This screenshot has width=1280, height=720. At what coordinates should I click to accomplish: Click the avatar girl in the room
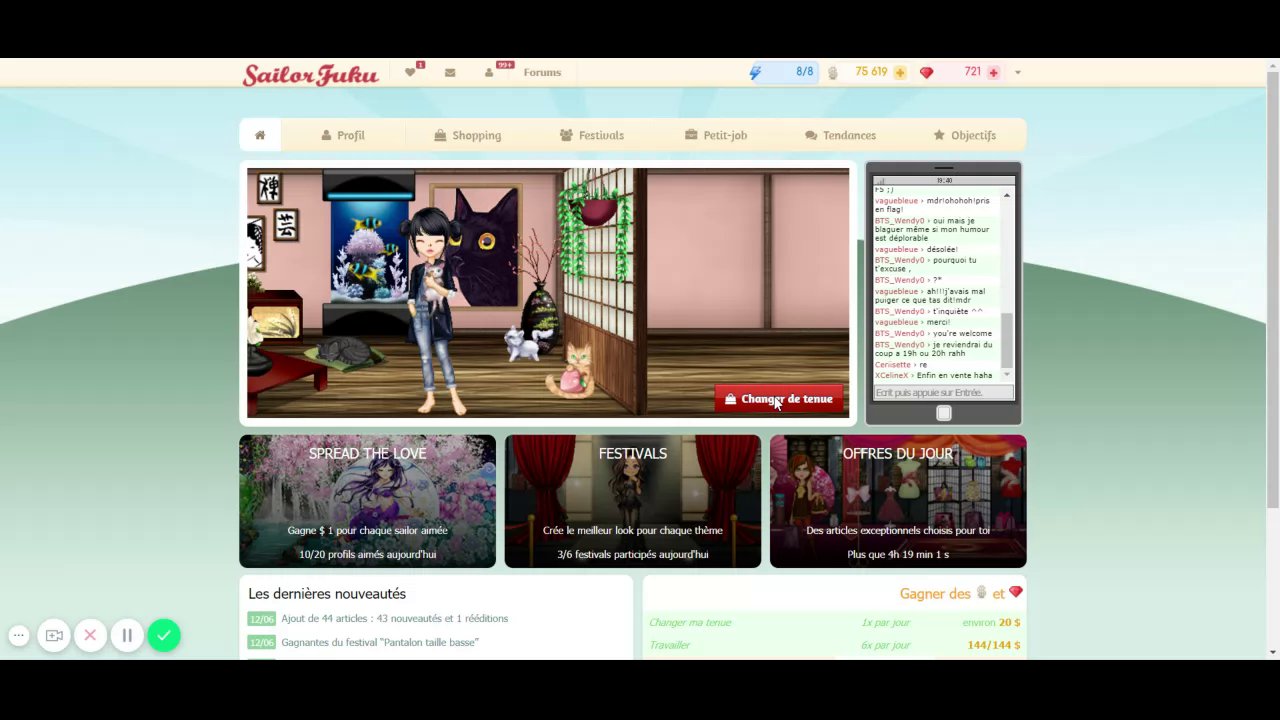point(434,310)
